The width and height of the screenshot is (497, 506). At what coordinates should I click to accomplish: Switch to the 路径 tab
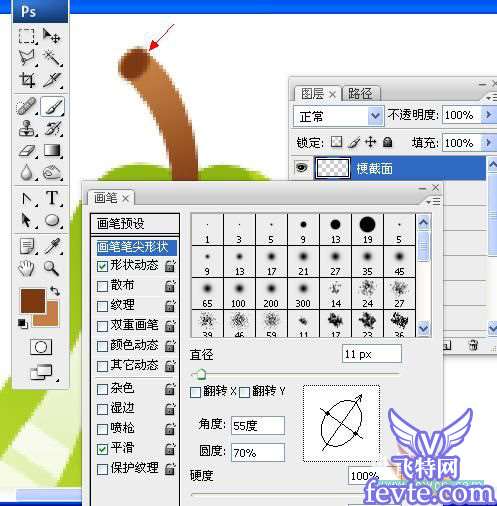(360, 94)
